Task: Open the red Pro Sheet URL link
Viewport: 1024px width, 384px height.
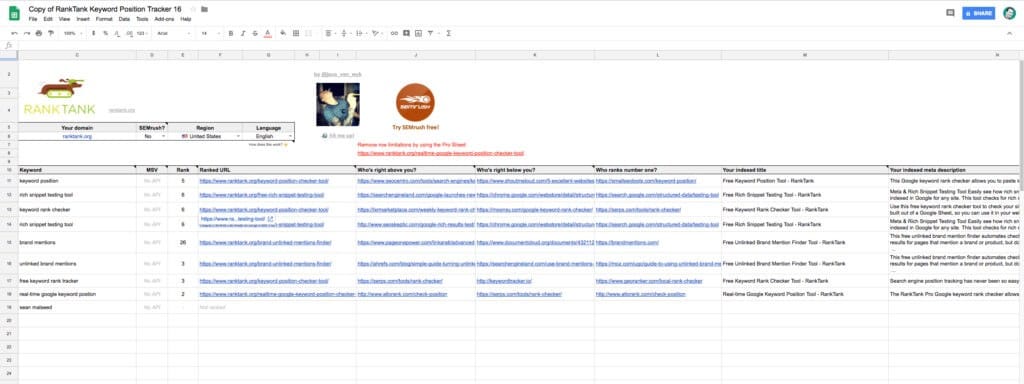Action: [441, 153]
